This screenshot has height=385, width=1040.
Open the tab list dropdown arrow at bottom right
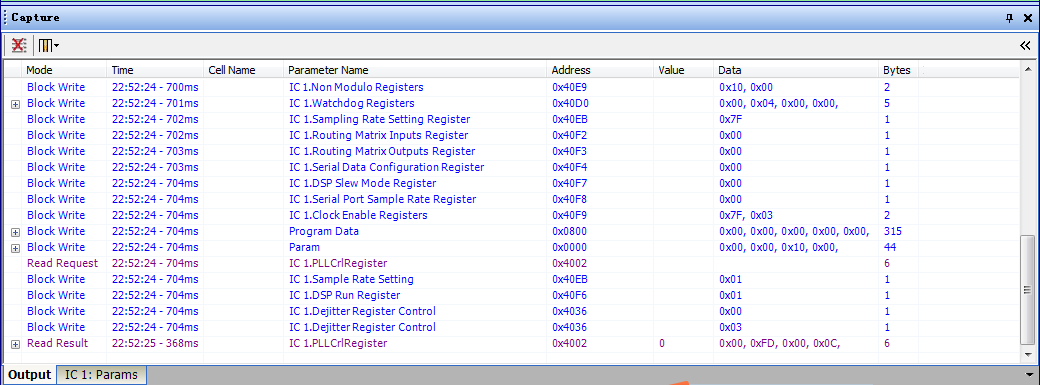1028,374
